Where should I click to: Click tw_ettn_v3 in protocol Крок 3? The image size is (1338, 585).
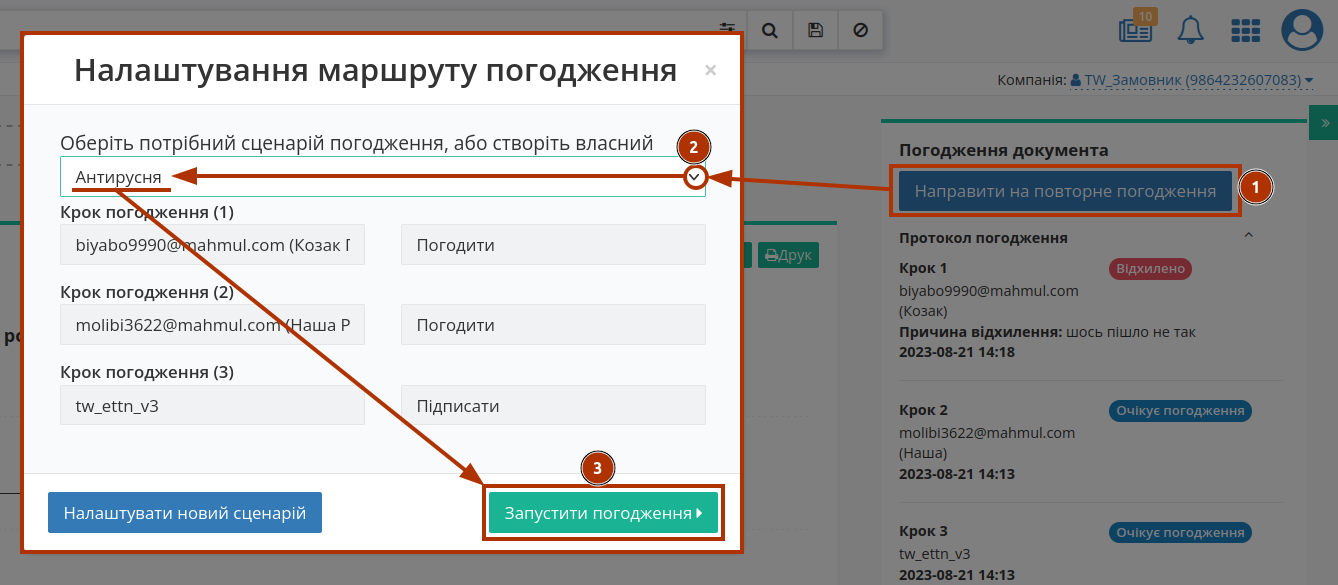935,554
